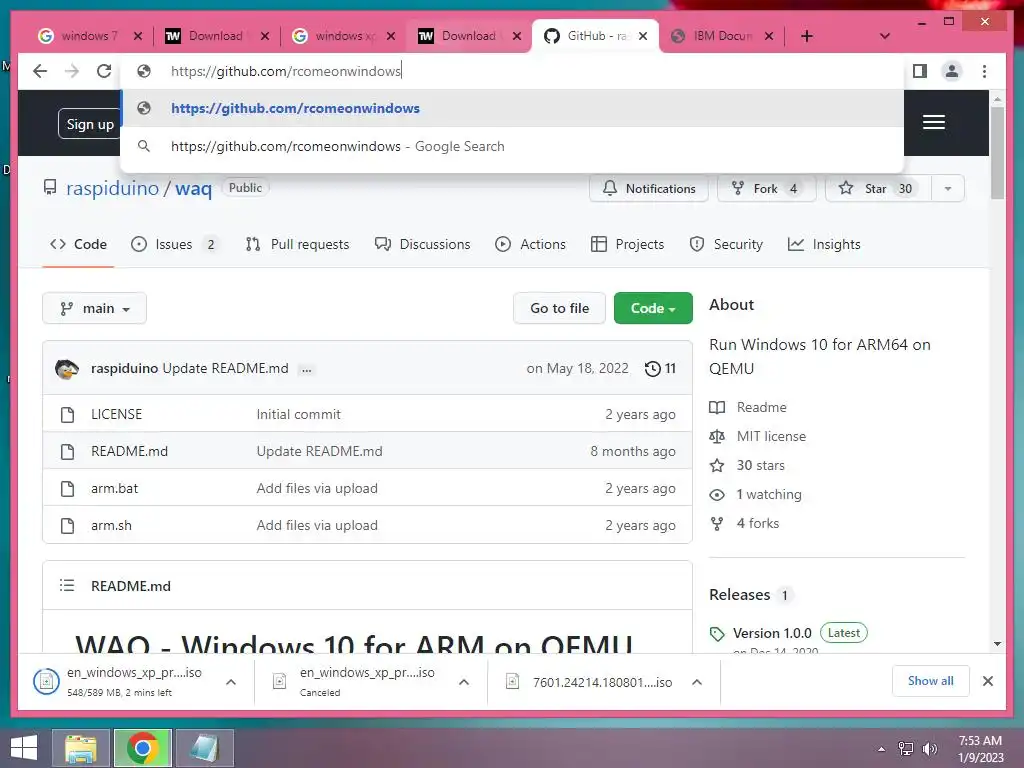Open File Explorer from the taskbar

coord(81,748)
